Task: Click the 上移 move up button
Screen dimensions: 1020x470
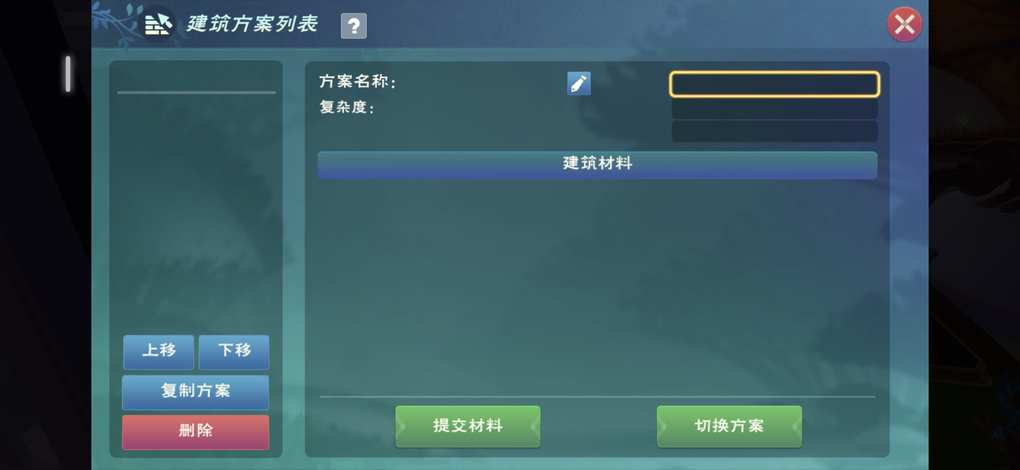Action: (159, 351)
